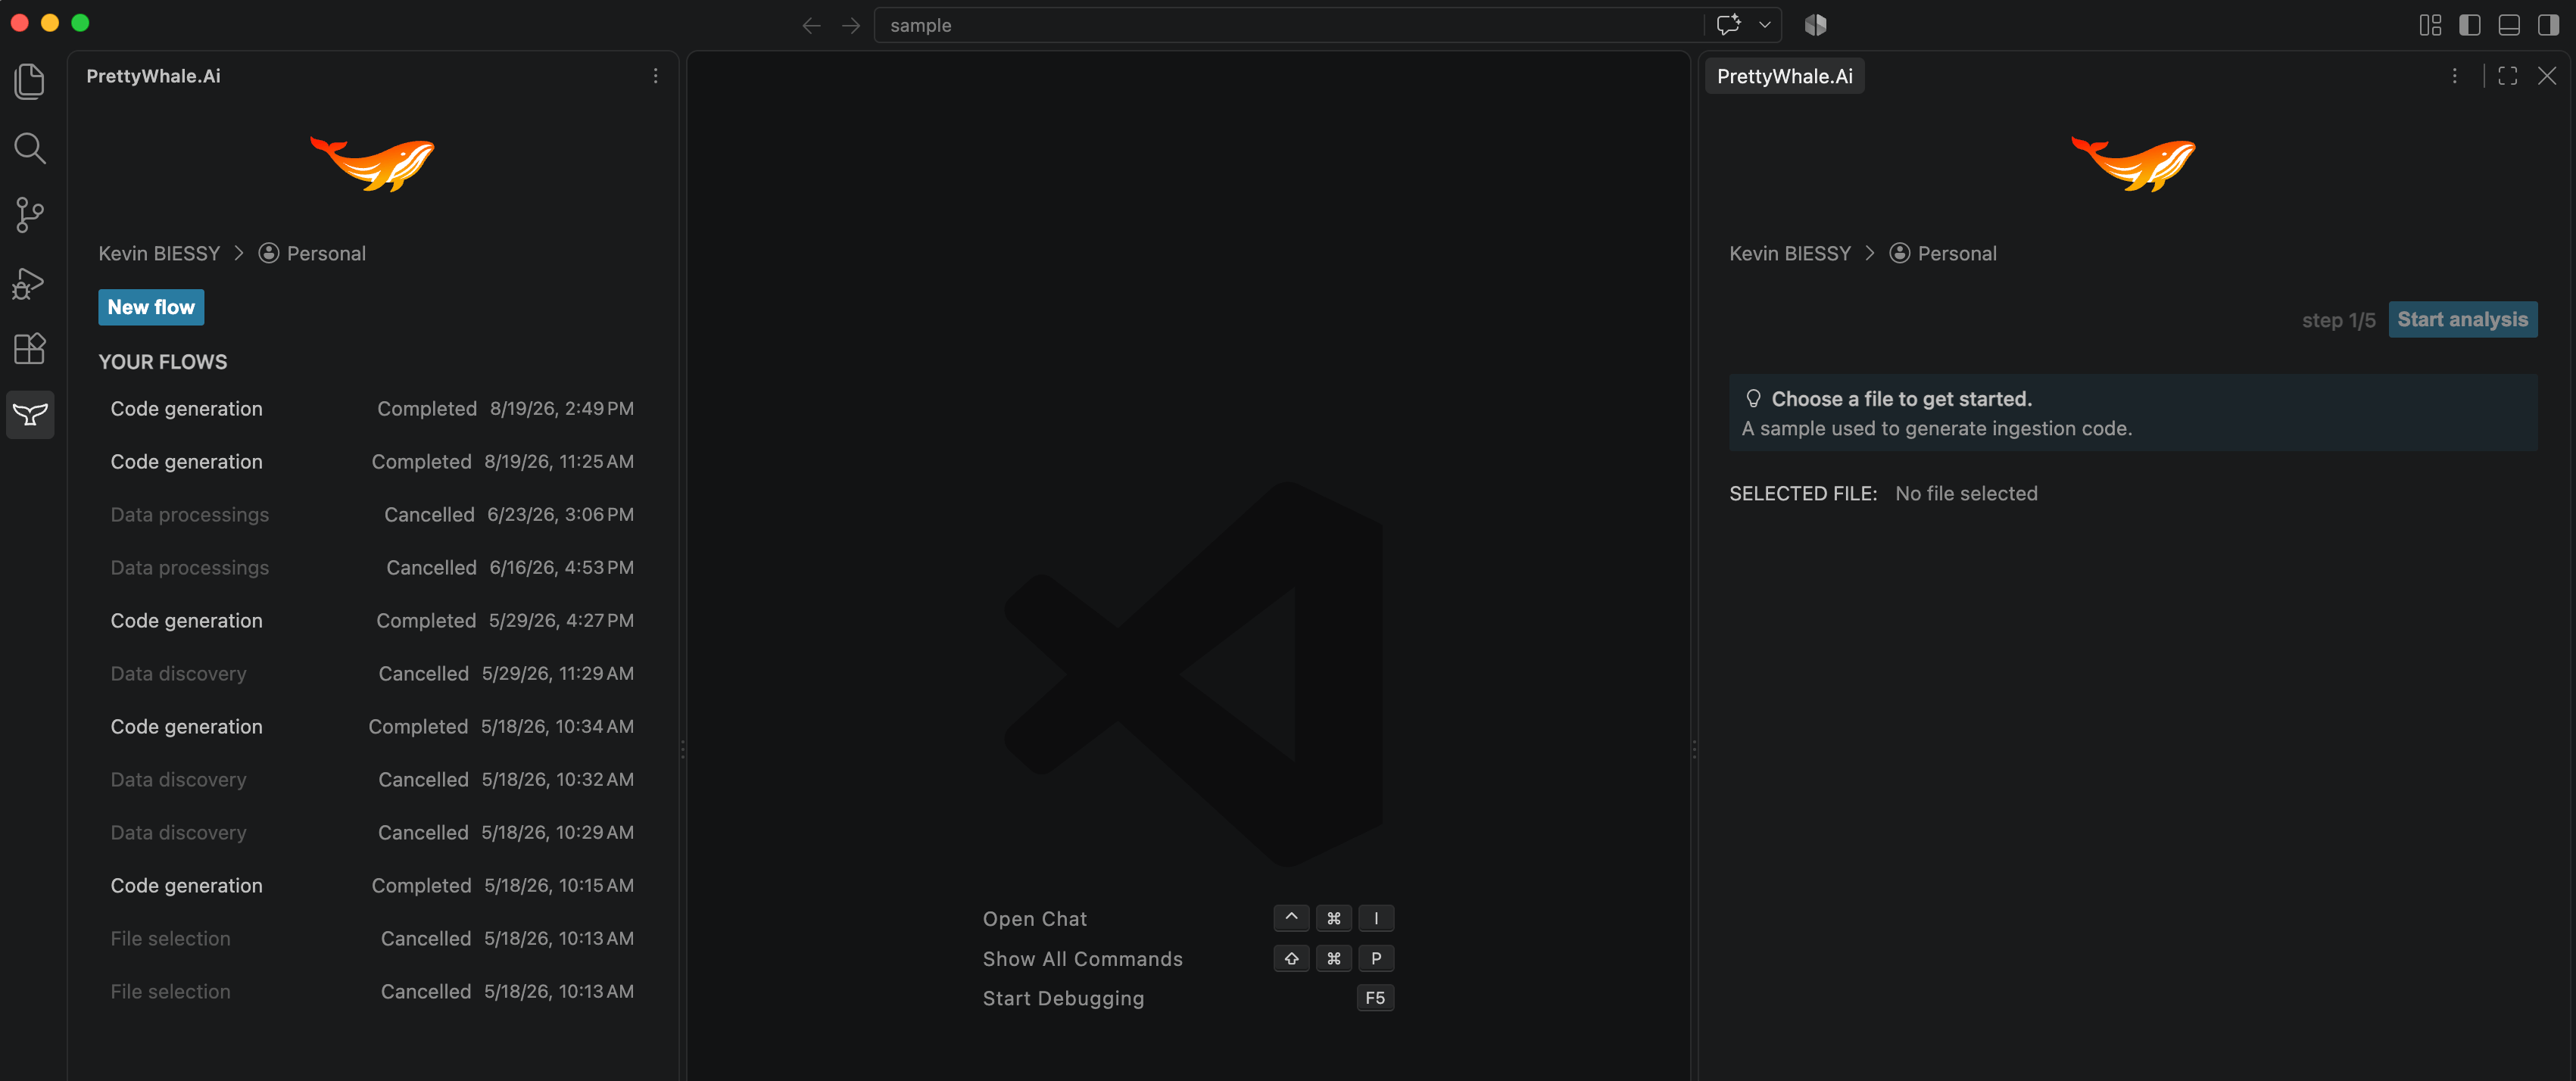Open the Run and Debug view
Viewport: 2576px width, 1081px height.
[x=30, y=282]
